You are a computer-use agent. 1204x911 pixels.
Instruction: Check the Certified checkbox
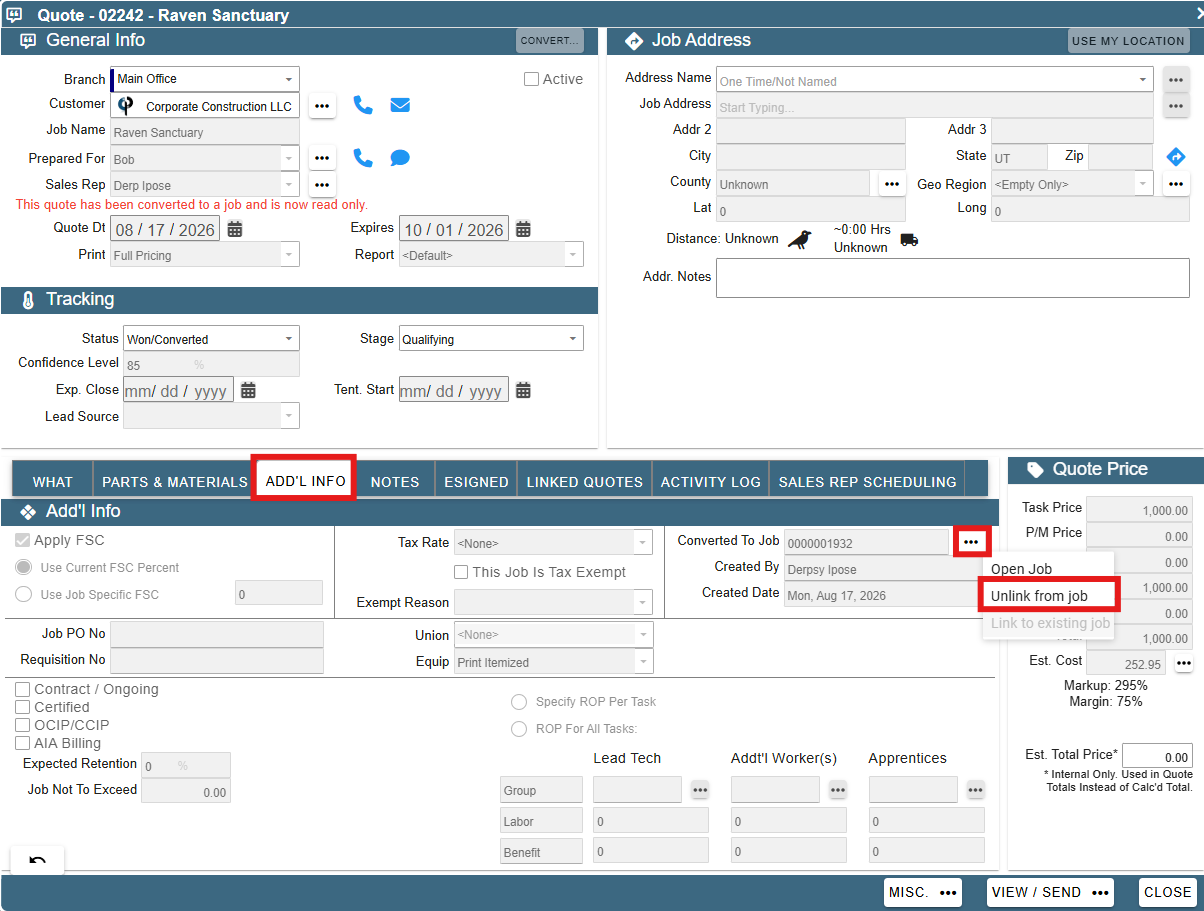(23, 707)
